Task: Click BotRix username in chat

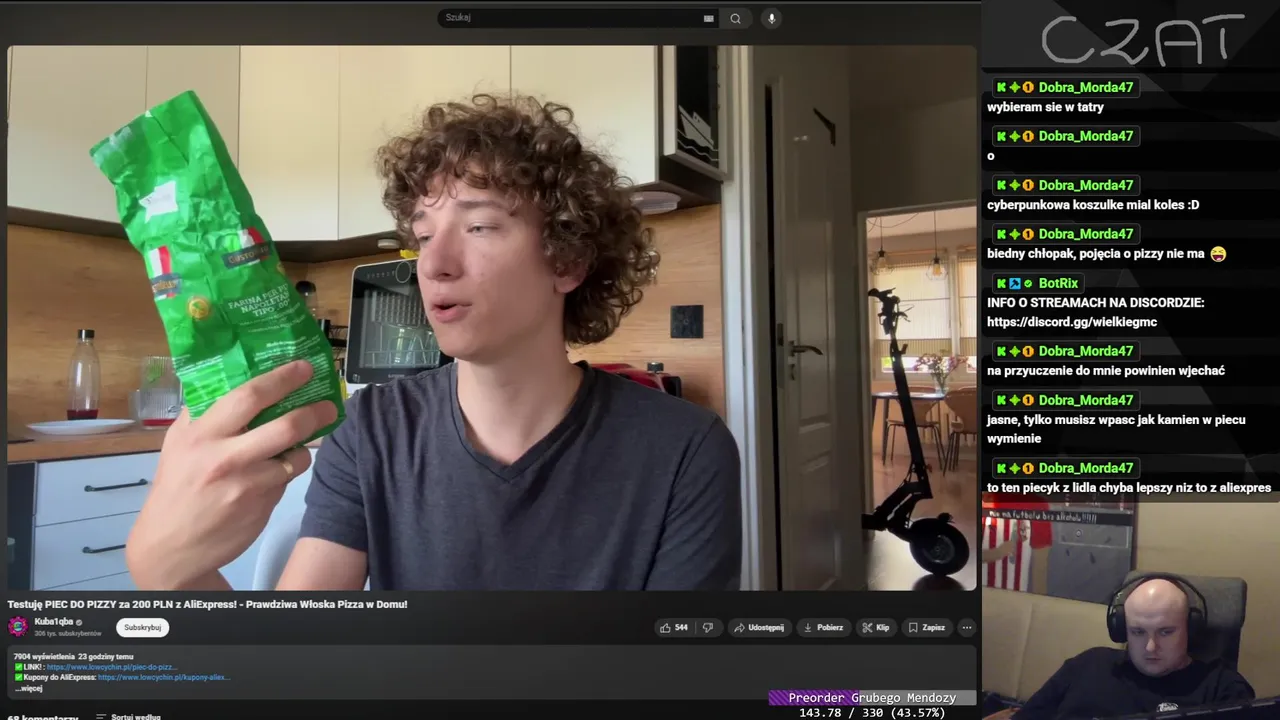Action: (1058, 283)
